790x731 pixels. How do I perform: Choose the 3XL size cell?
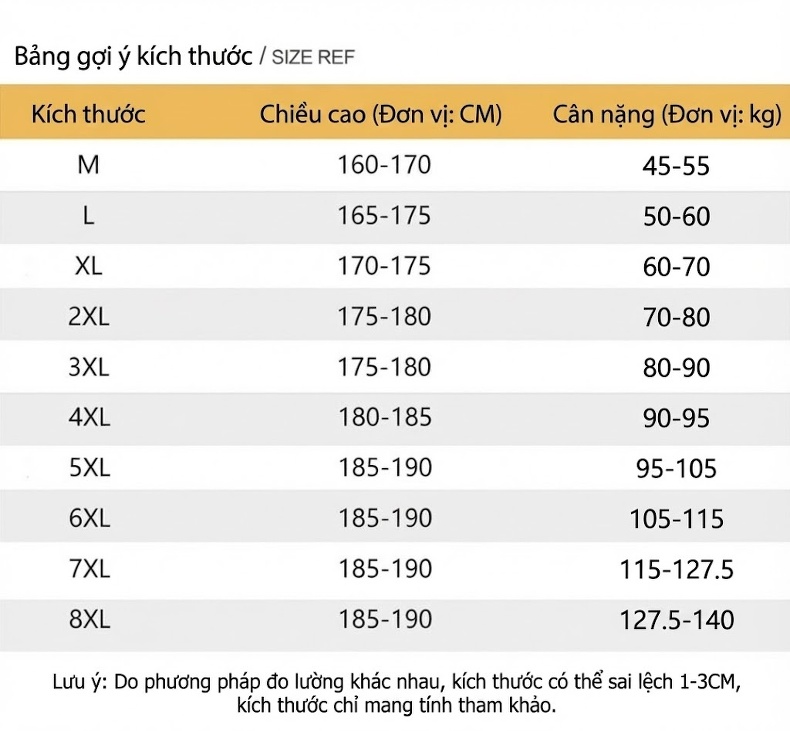coord(89,367)
